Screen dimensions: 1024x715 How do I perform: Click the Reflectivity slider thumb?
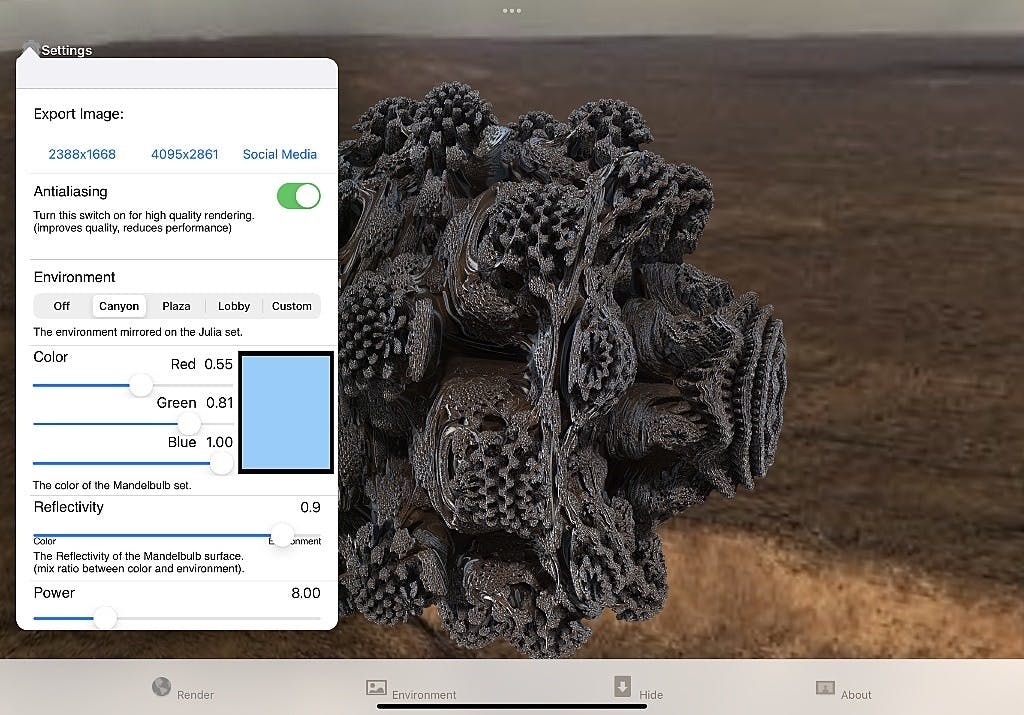(x=282, y=535)
